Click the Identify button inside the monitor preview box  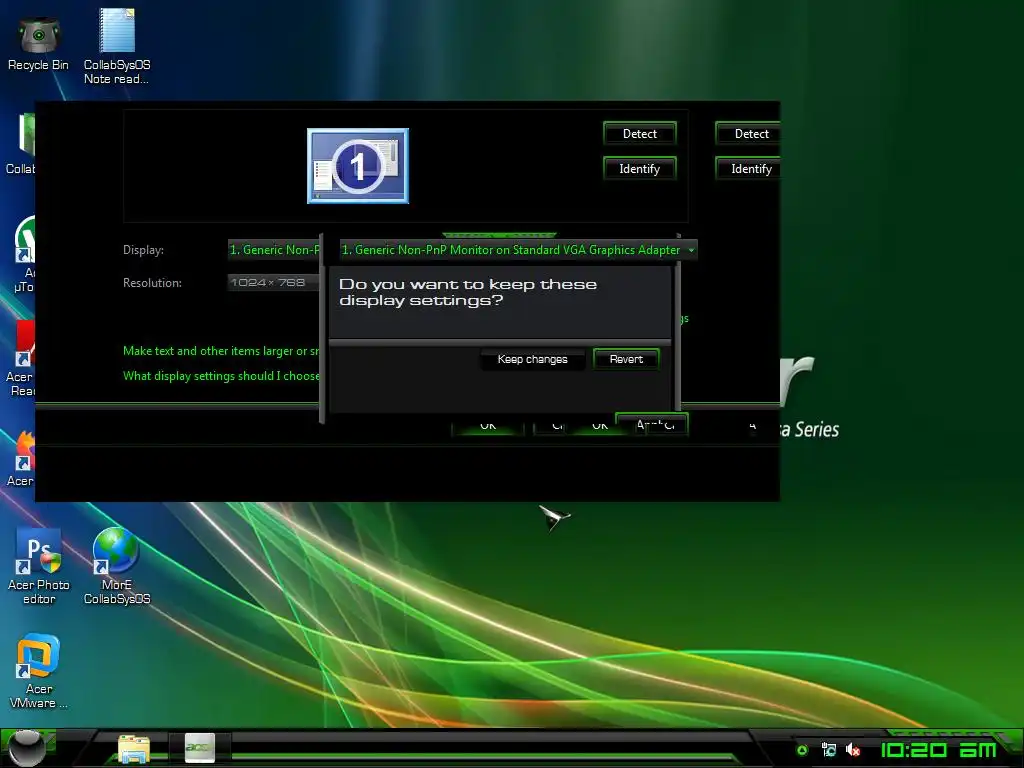pyautogui.click(x=639, y=168)
